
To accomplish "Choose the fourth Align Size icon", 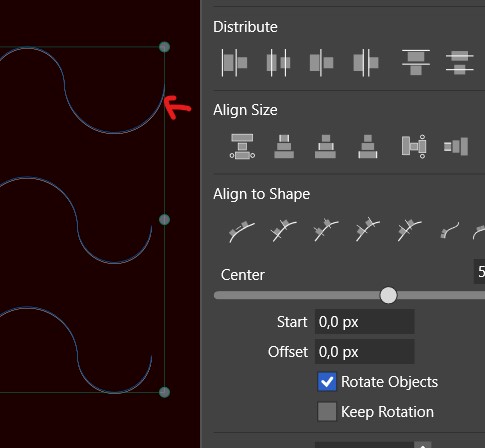I will click(x=368, y=146).
